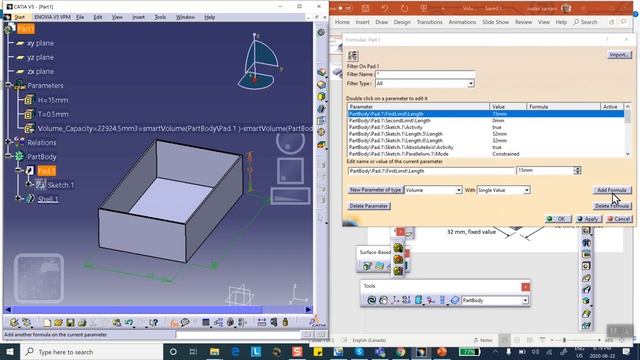The width and height of the screenshot is (640, 360).
Task: Click the Design Table icon in toolbar
Action: pos(206,323)
